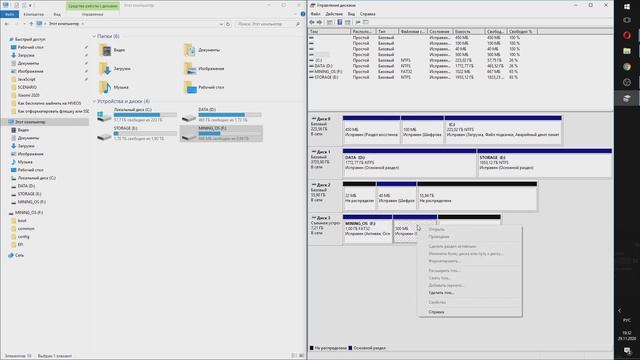Select MINING_OS (F:) partition block on Disk 3
640x360 pixels.
(367, 229)
